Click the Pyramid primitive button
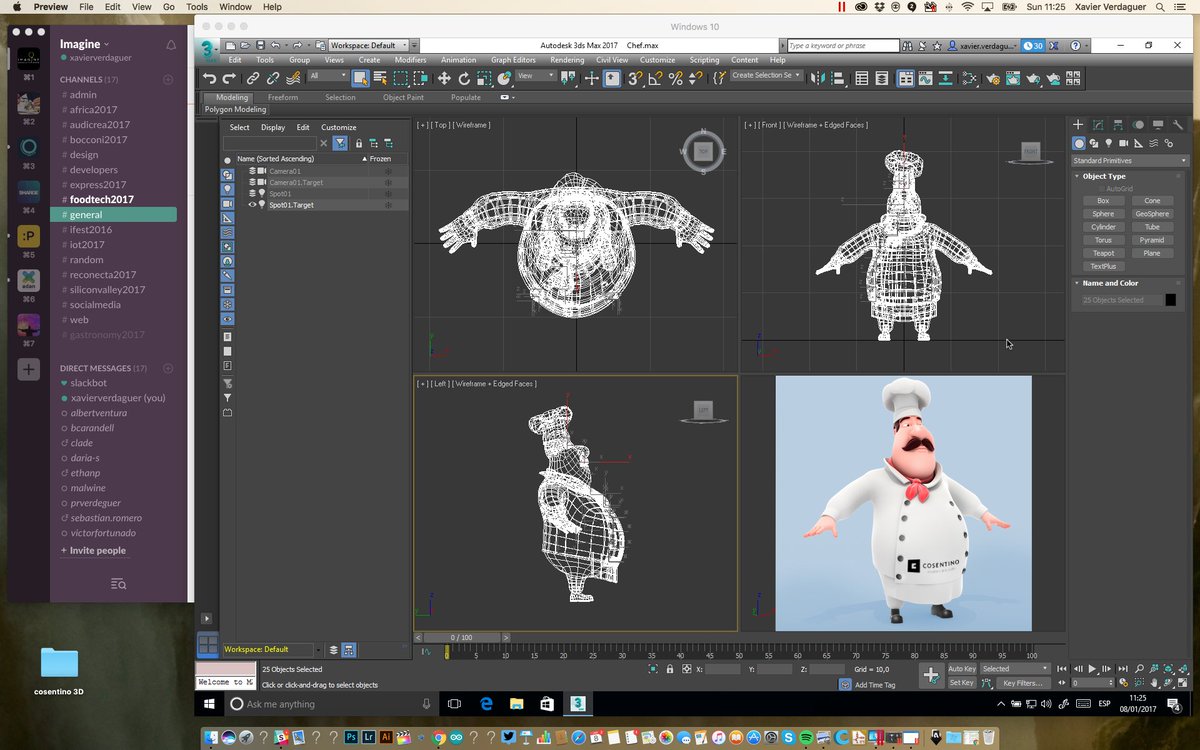 click(x=1152, y=240)
